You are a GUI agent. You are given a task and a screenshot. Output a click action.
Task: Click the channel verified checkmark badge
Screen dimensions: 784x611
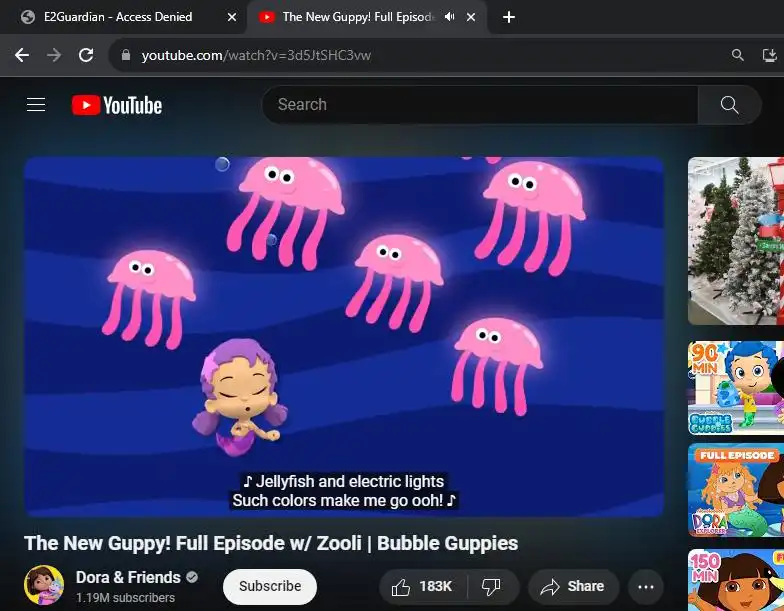(192, 578)
